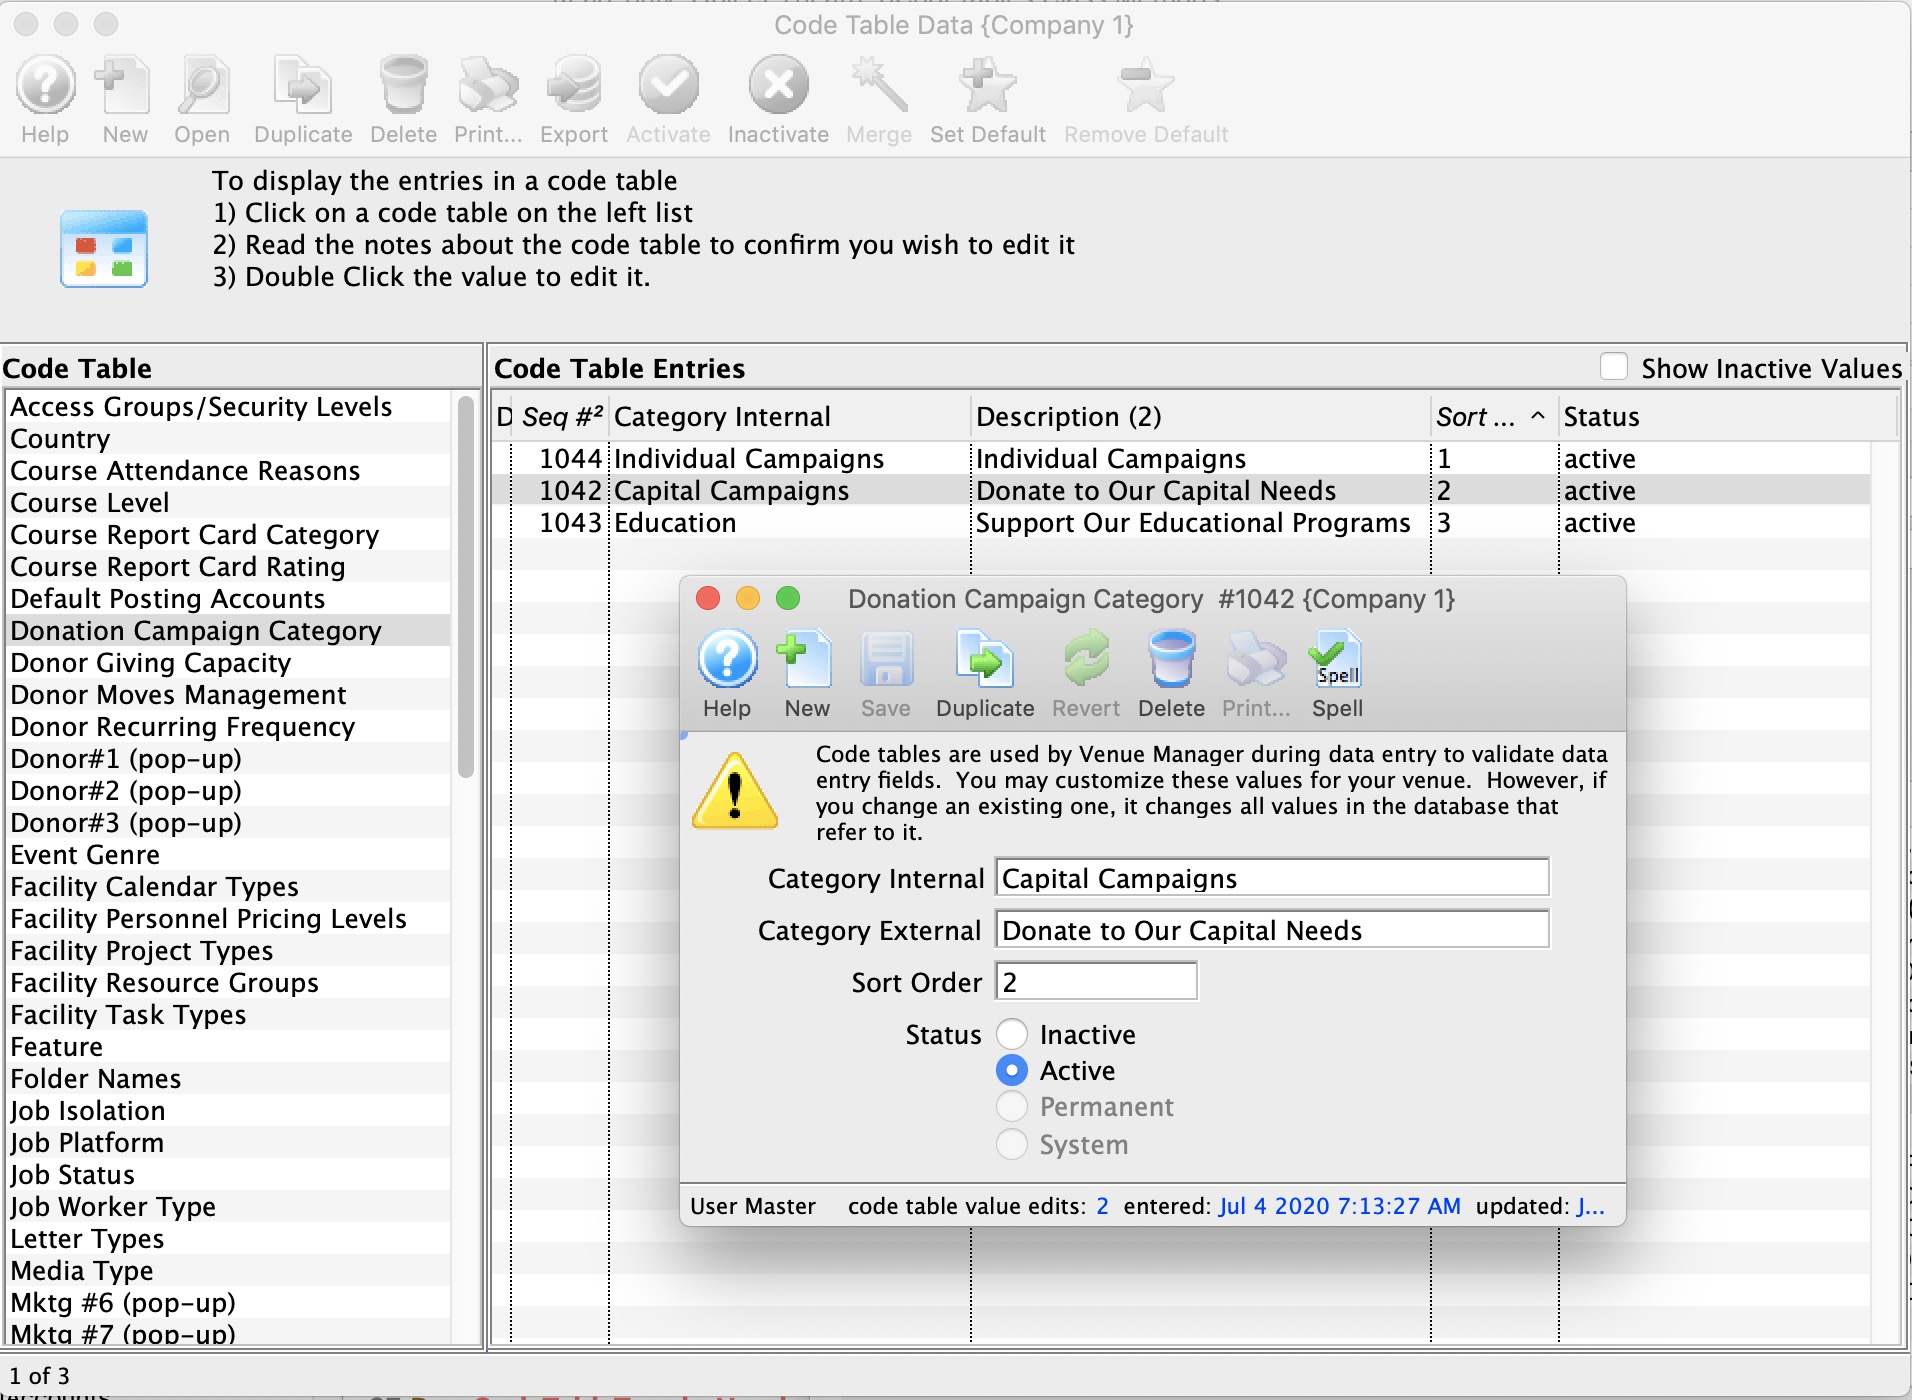The image size is (1912, 1400).
Task: Click the Delete bucket in dialog toolbar
Action: 1171,660
